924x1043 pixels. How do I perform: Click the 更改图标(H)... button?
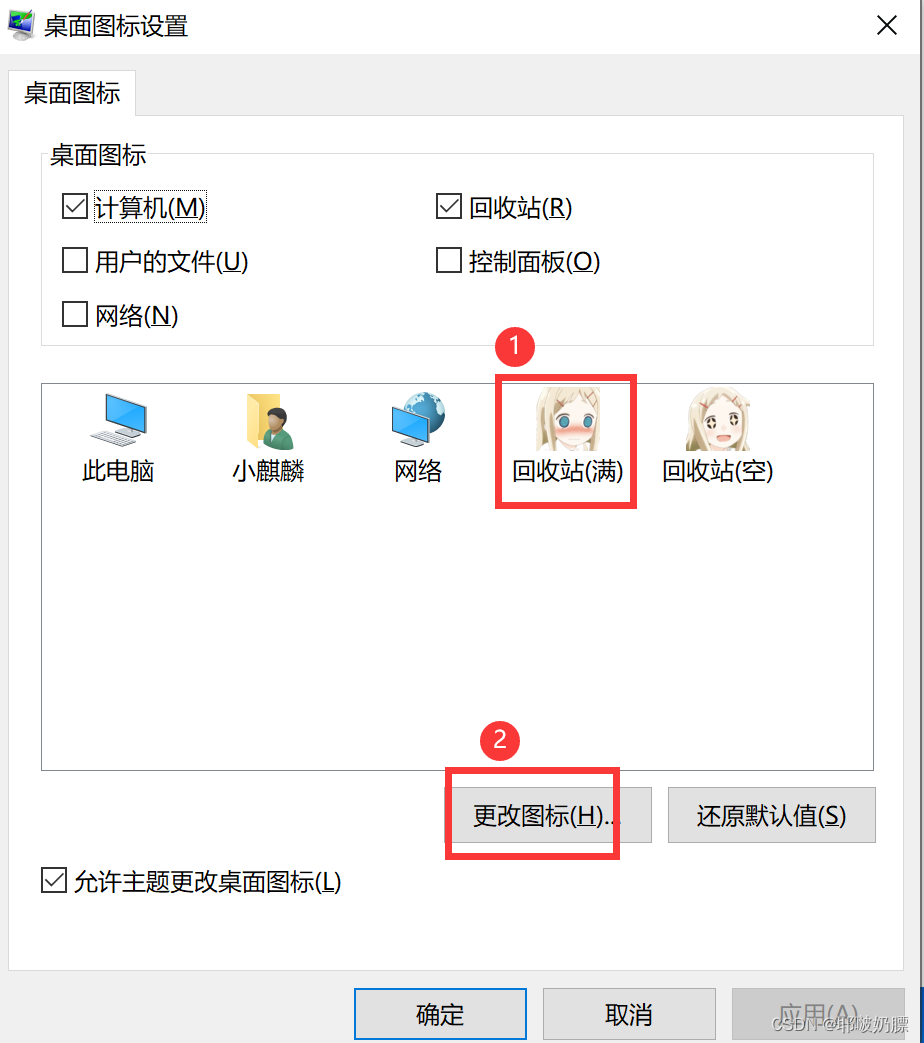pos(548,816)
